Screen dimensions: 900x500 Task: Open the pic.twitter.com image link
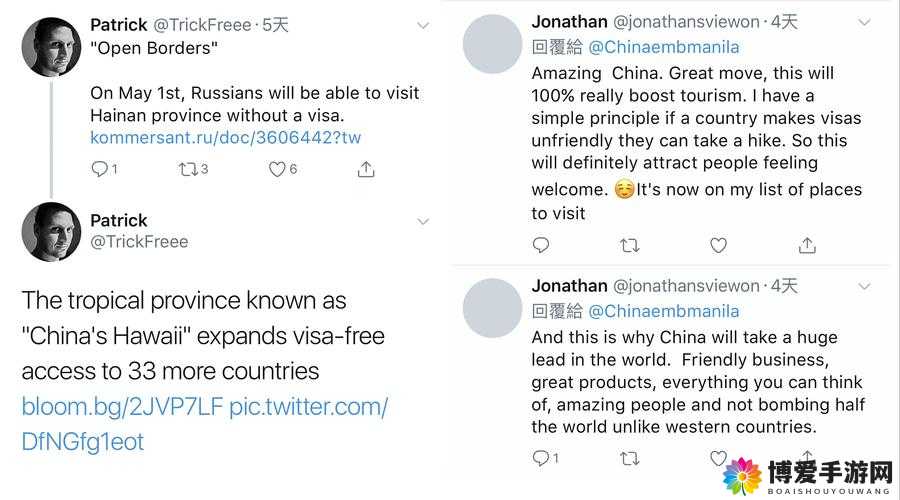click(204, 424)
